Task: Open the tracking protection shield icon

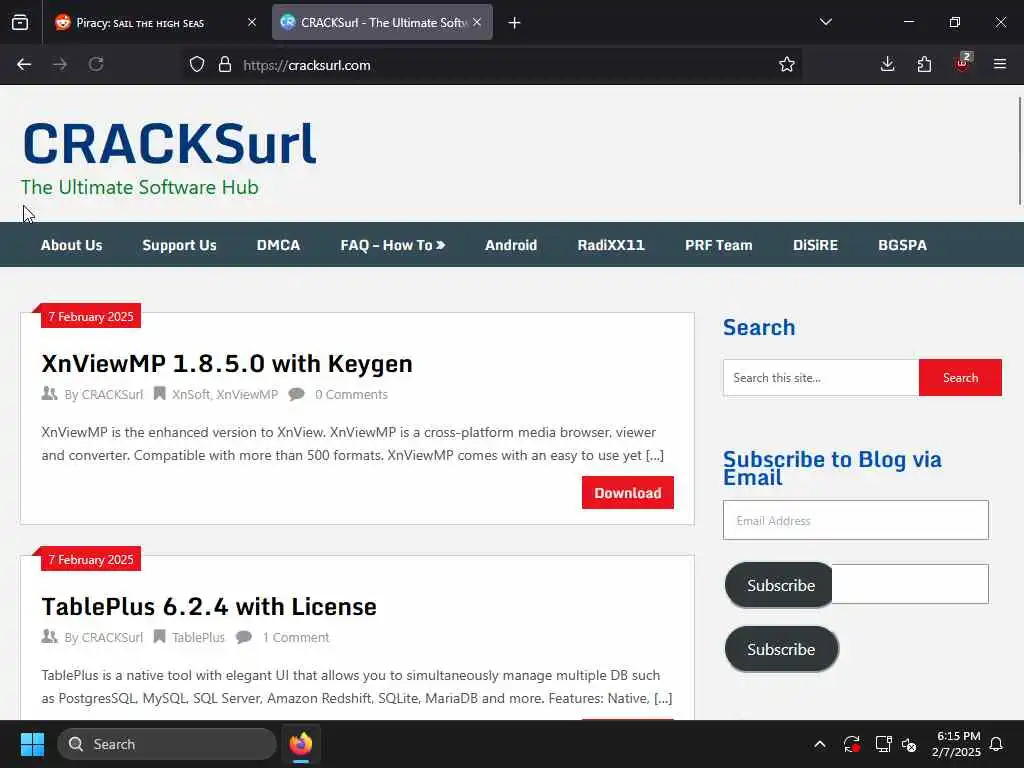Action: [x=197, y=65]
